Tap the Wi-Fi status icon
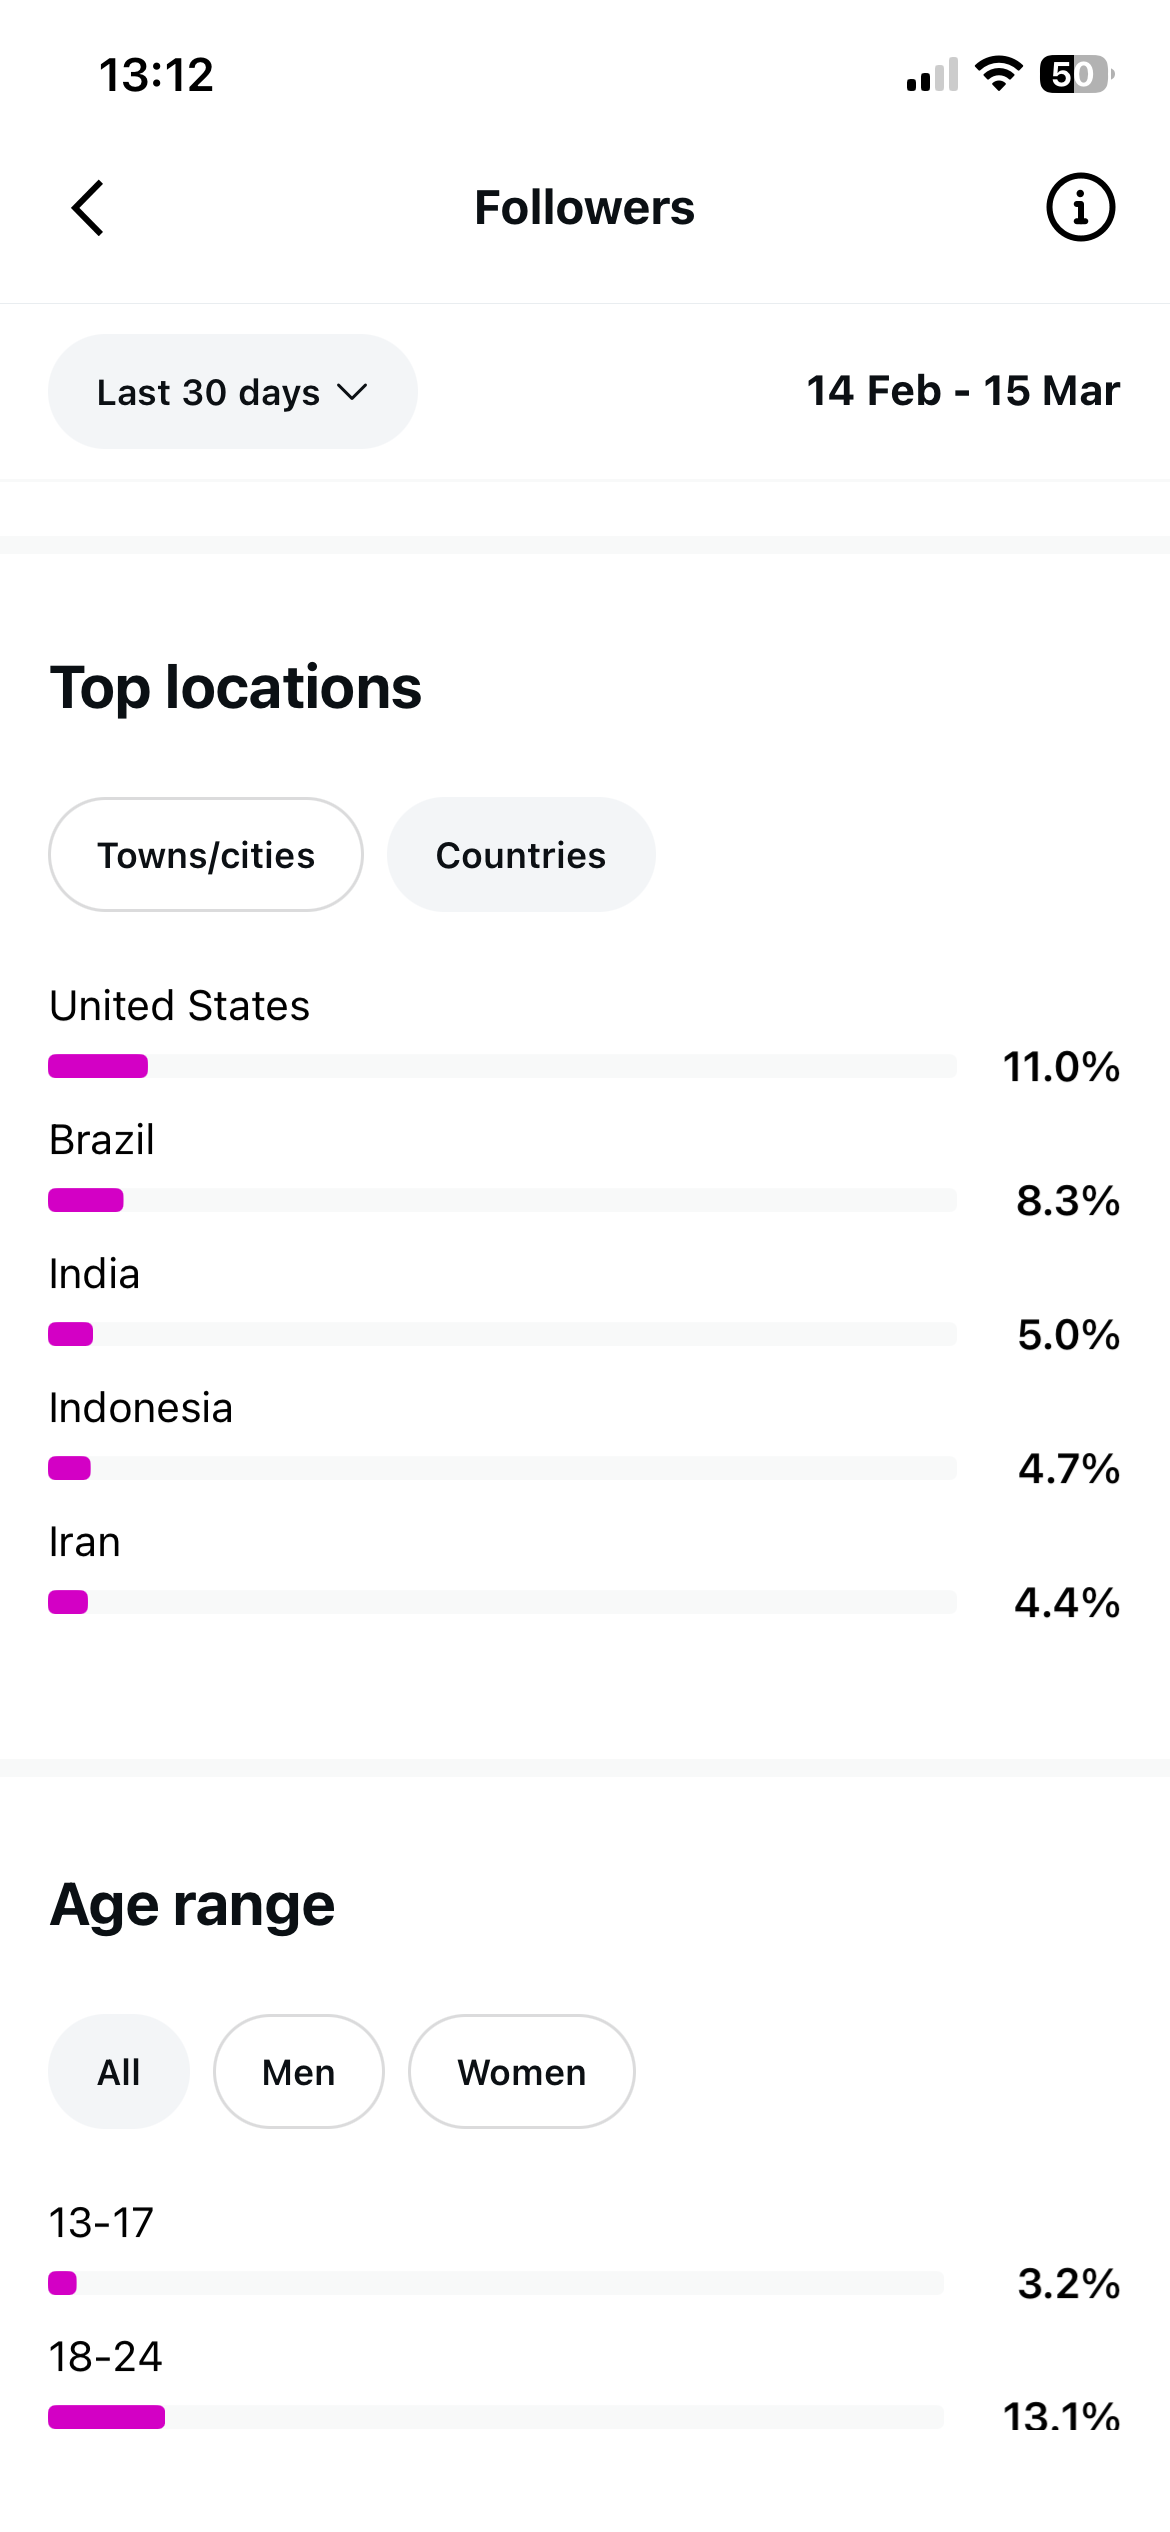 click(998, 74)
